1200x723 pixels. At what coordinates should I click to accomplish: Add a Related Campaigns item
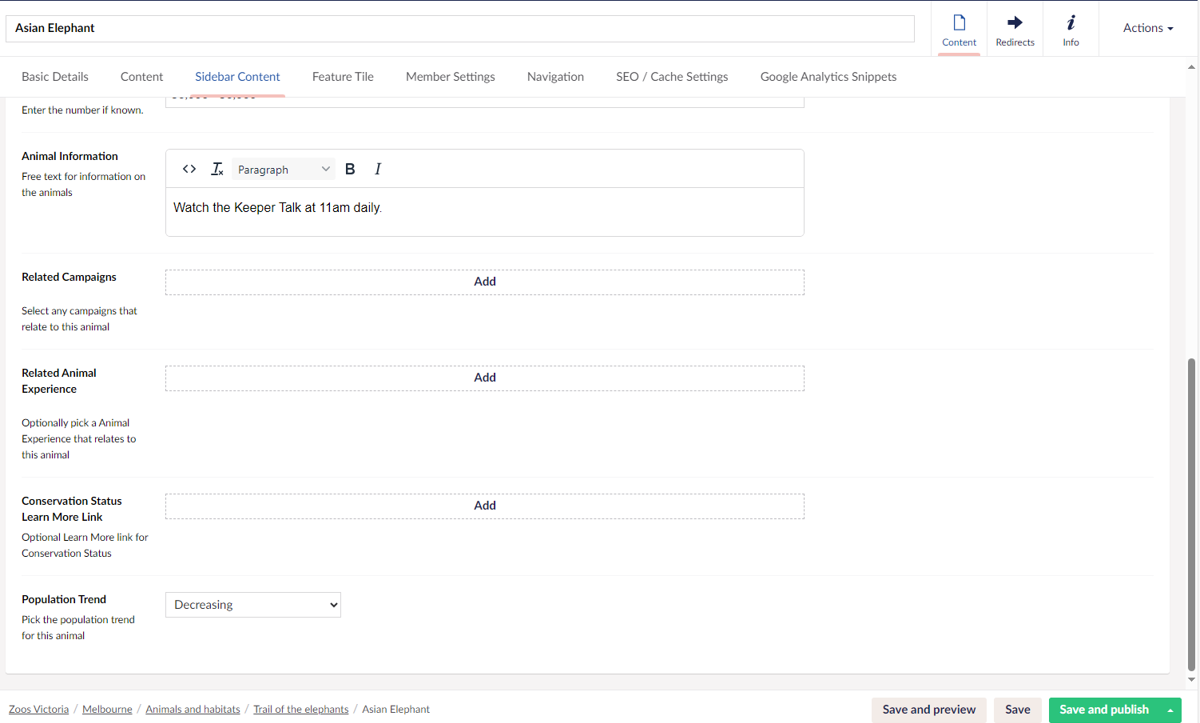484,282
